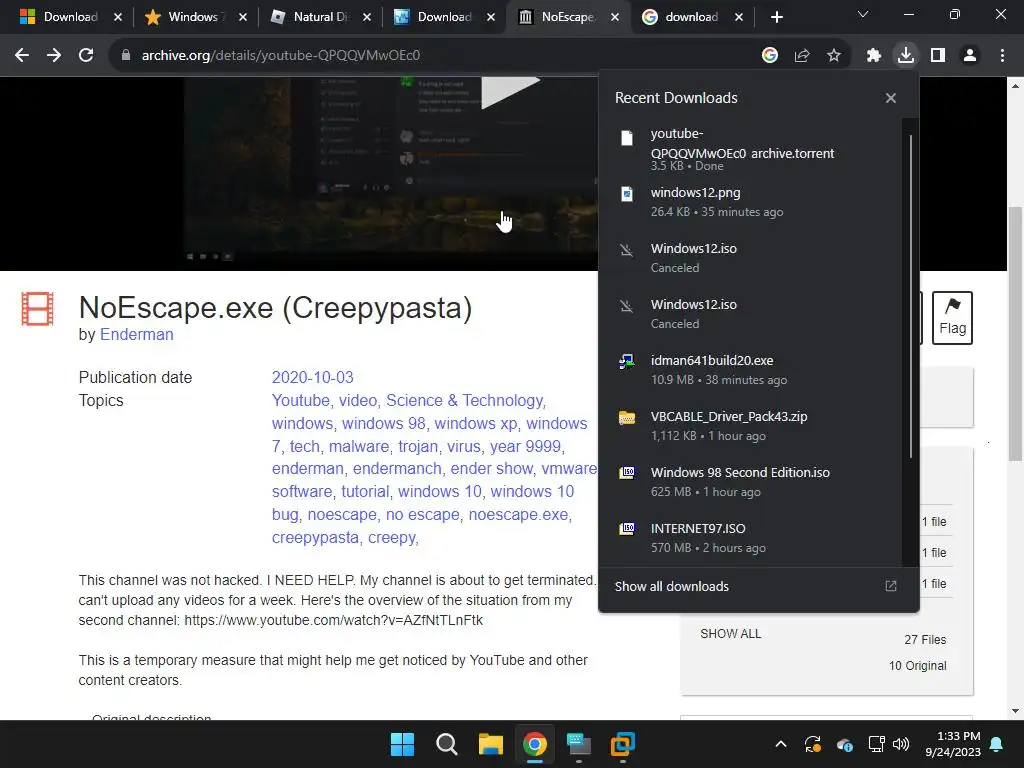
Task: Open the VMware taskbar icon
Action: pos(622,744)
